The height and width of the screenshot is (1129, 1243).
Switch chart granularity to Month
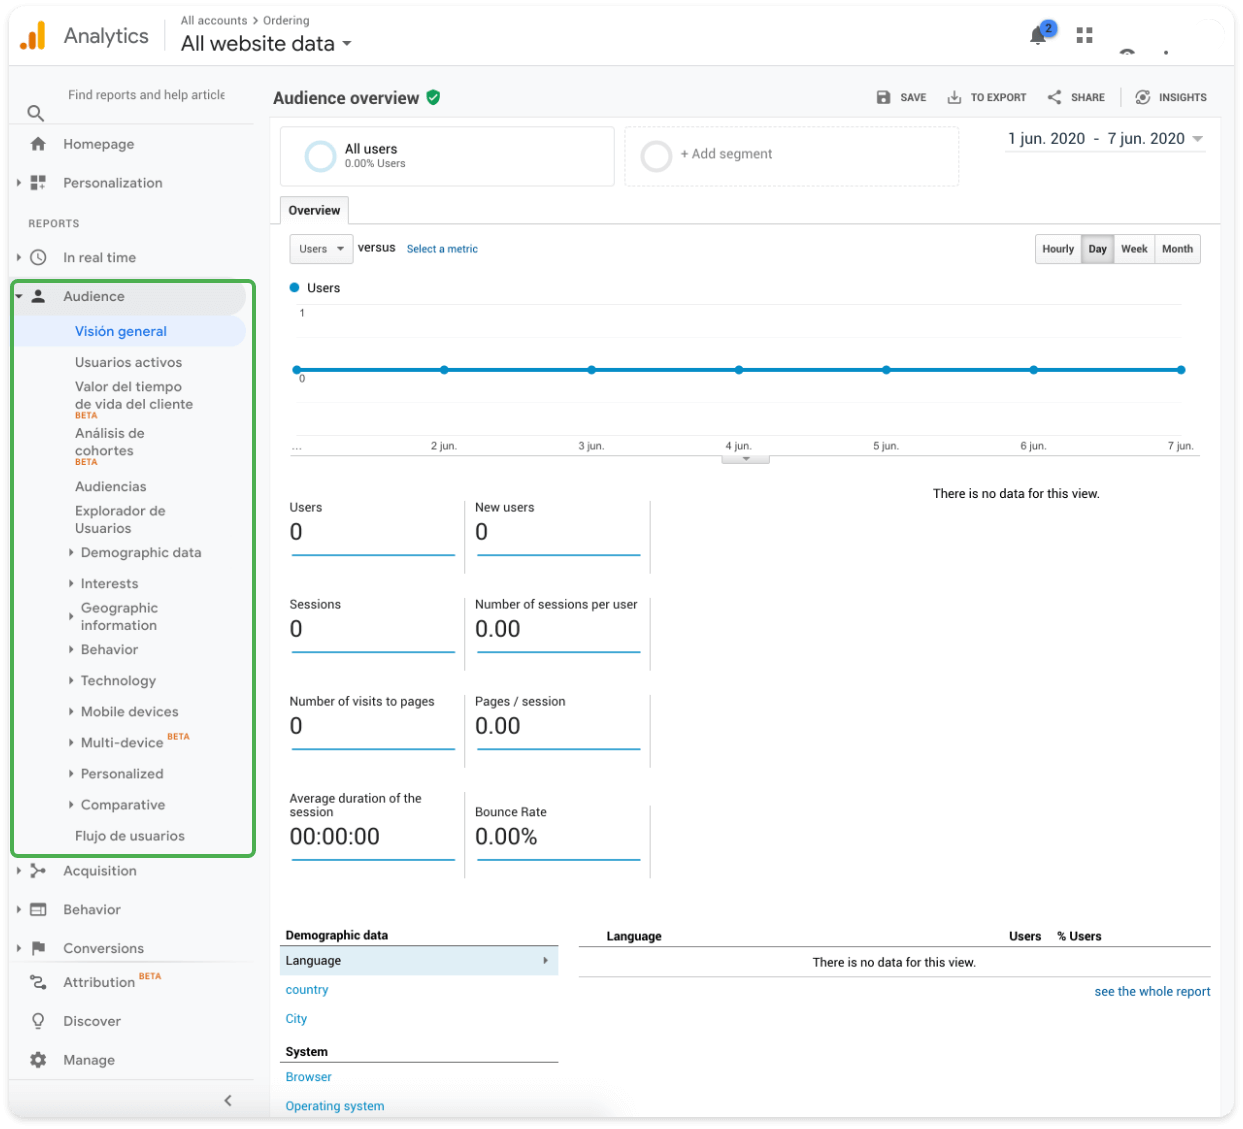(x=1177, y=249)
